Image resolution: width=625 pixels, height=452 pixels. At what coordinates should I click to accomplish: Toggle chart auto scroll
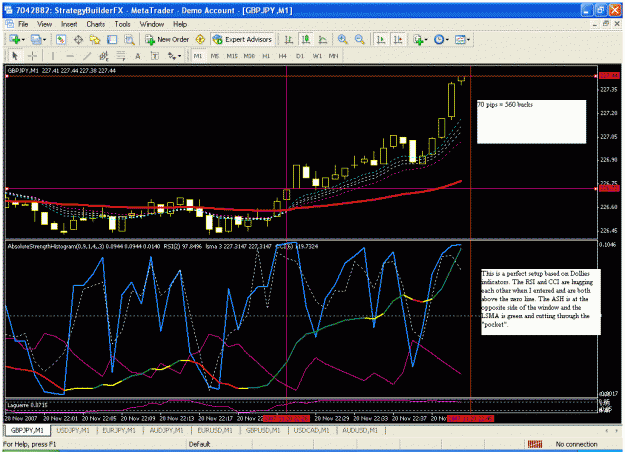(381, 39)
